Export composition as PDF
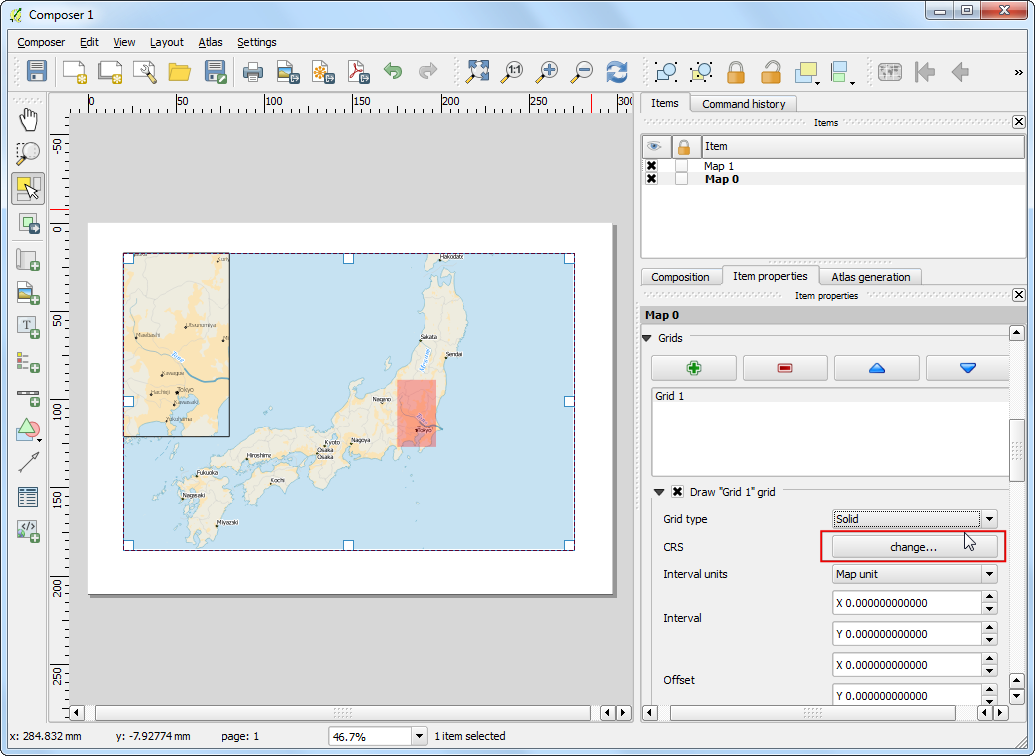Viewport: 1035px width, 756px height. (x=358, y=71)
